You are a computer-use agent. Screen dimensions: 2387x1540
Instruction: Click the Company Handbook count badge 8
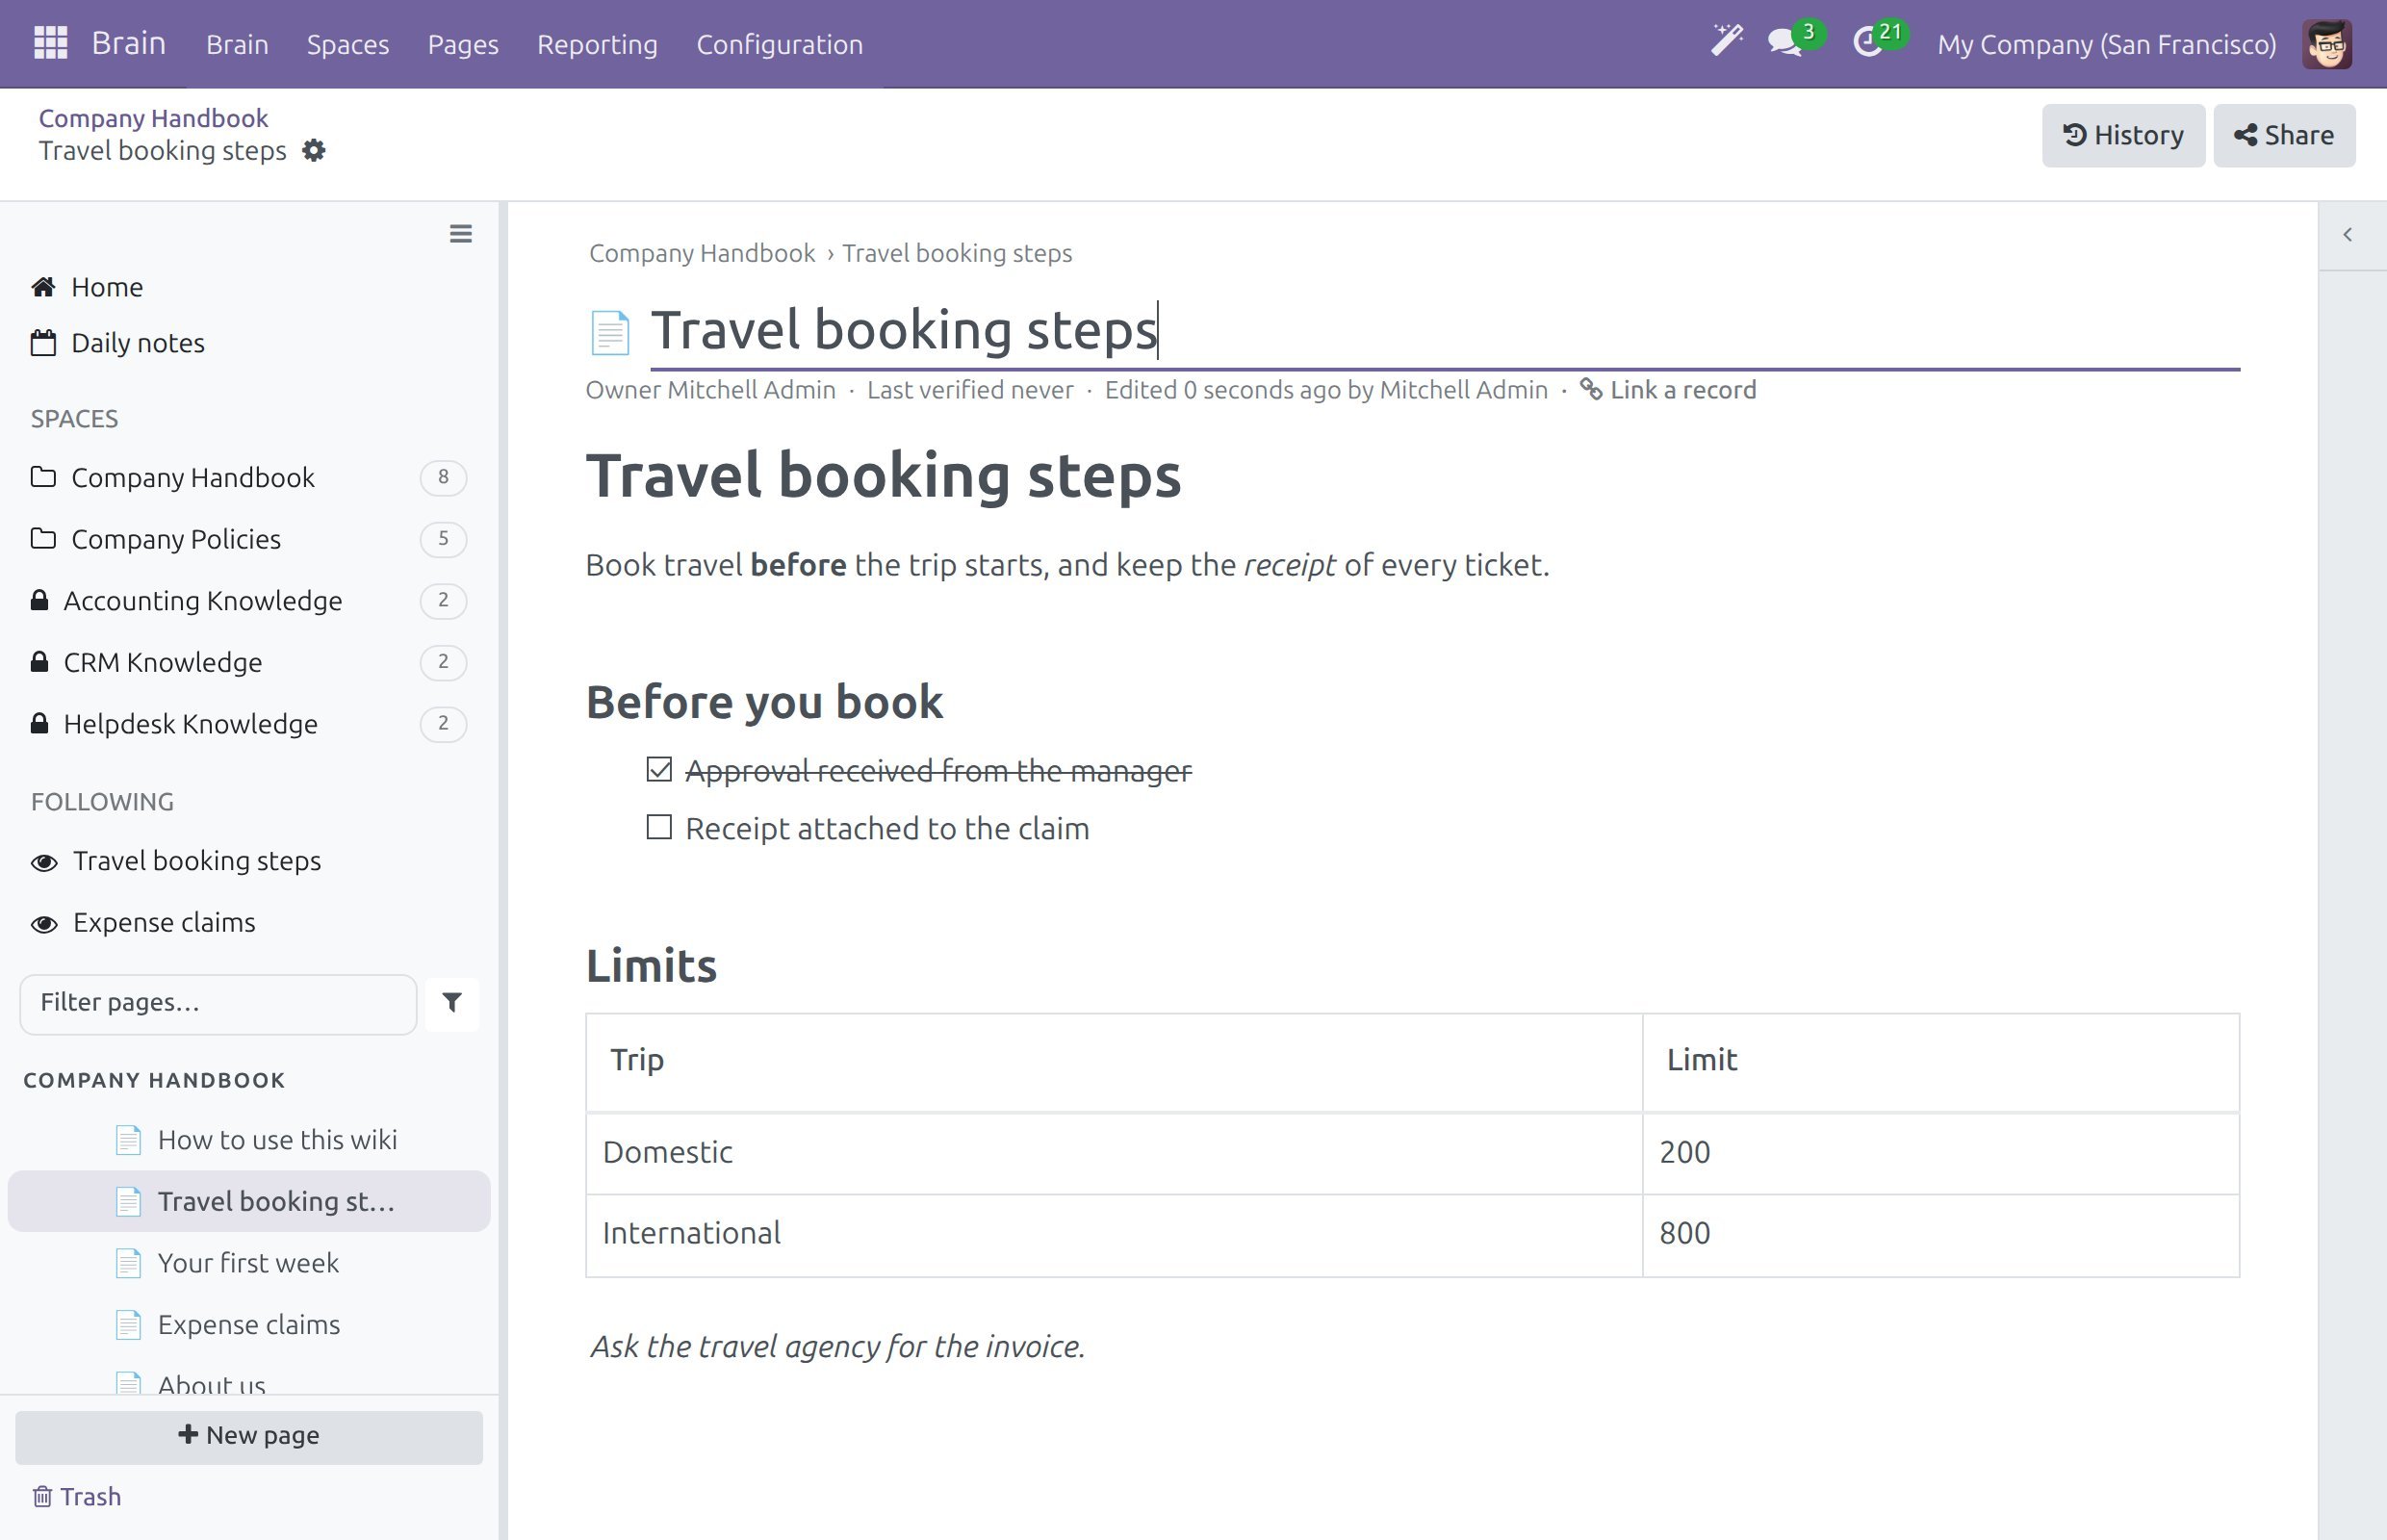tap(443, 478)
